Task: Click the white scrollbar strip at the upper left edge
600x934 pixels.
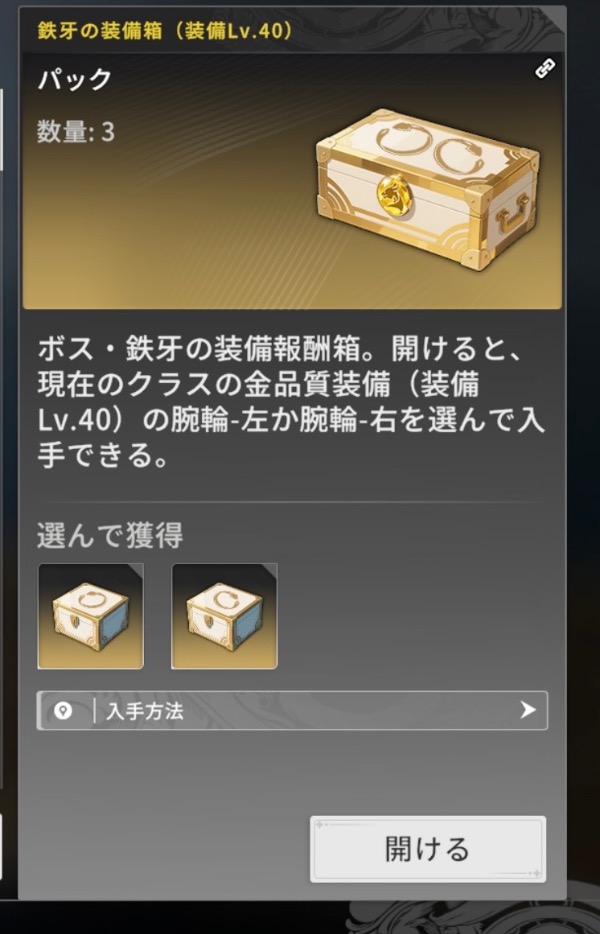Action: tap(1, 130)
